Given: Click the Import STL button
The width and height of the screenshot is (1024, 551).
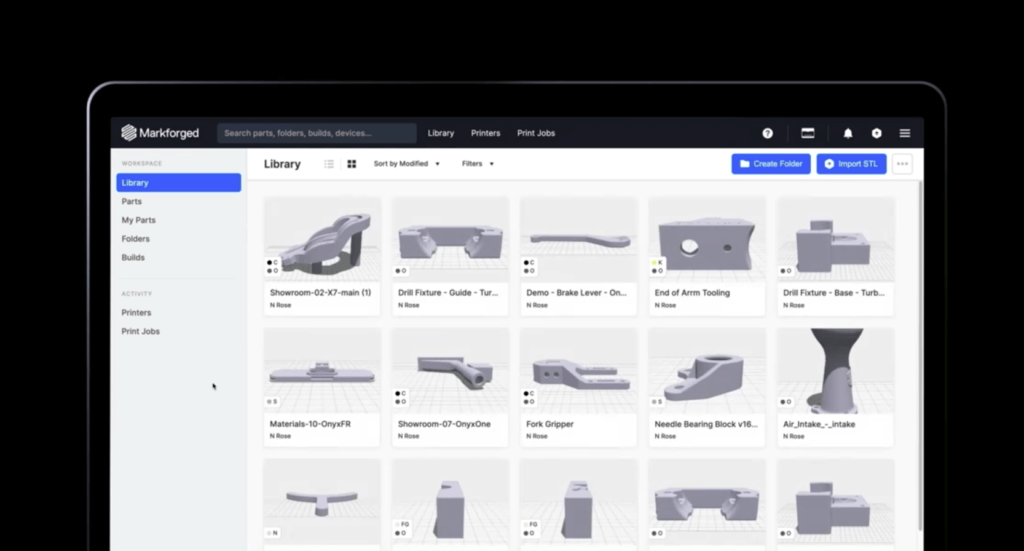Looking at the screenshot, I should click(x=851, y=164).
